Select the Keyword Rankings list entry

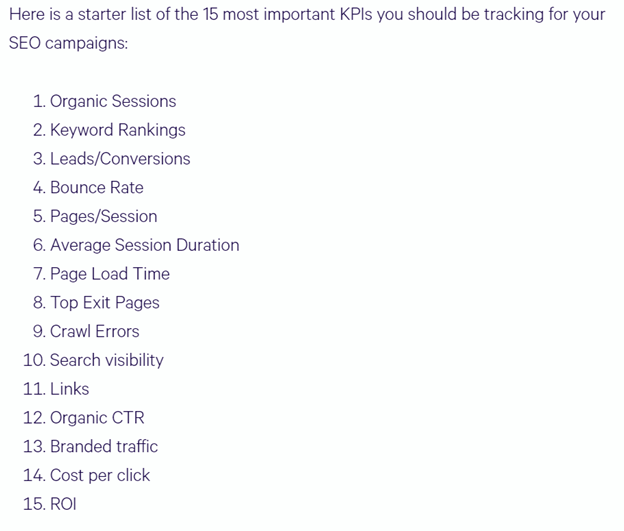point(117,130)
